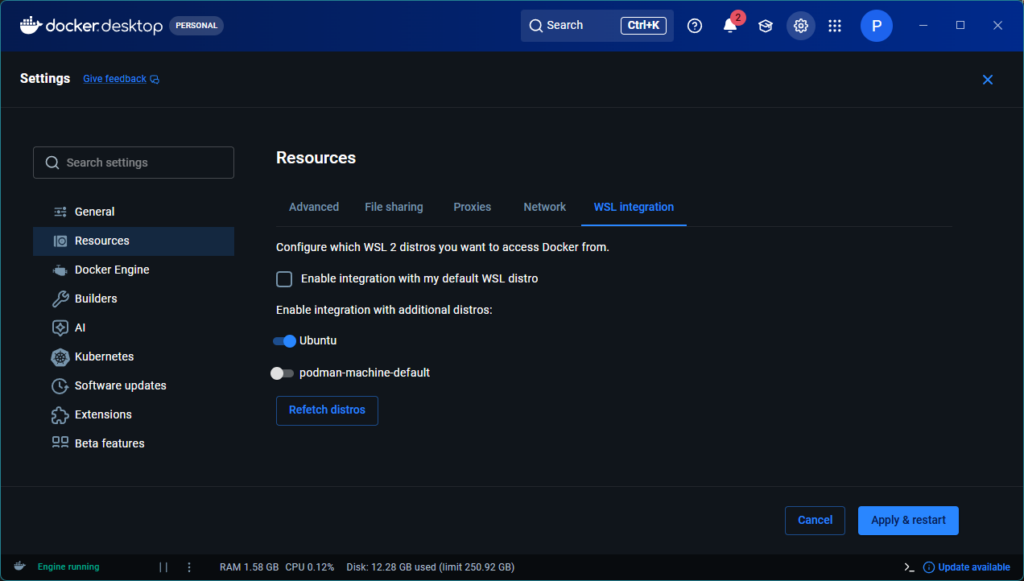Click the Refetch distros button
1024x581 pixels.
pyautogui.click(x=327, y=410)
